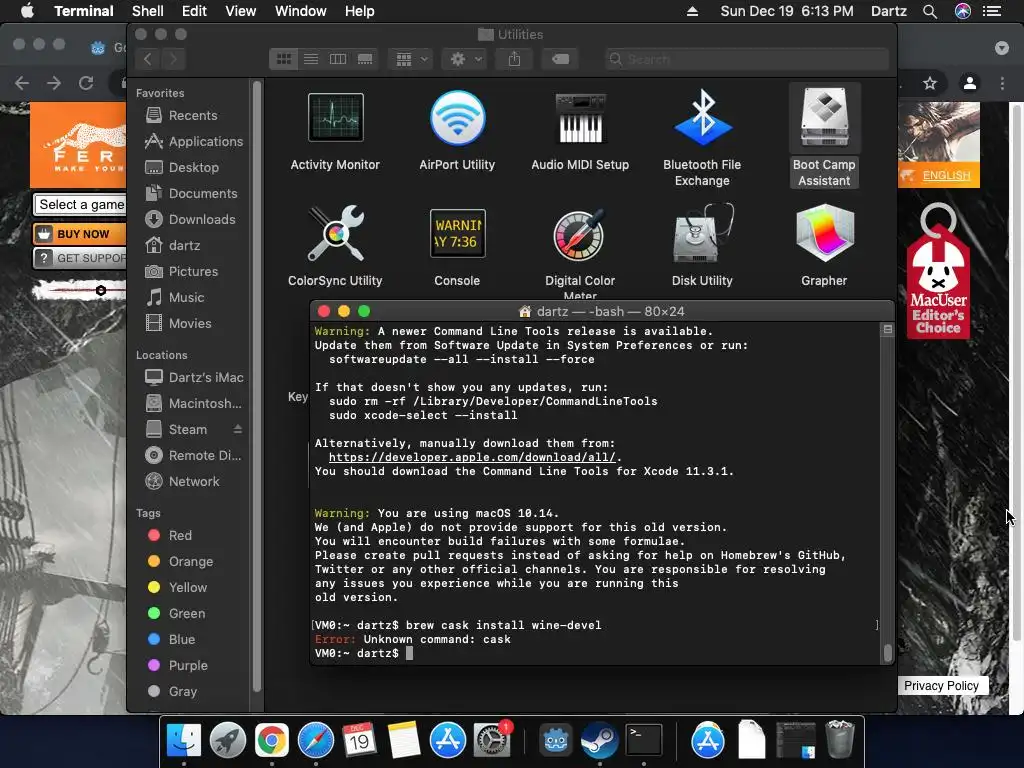Open Spotlight search in menu bar
The height and width of the screenshot is (768, 1024).
[x=930, y=11]
